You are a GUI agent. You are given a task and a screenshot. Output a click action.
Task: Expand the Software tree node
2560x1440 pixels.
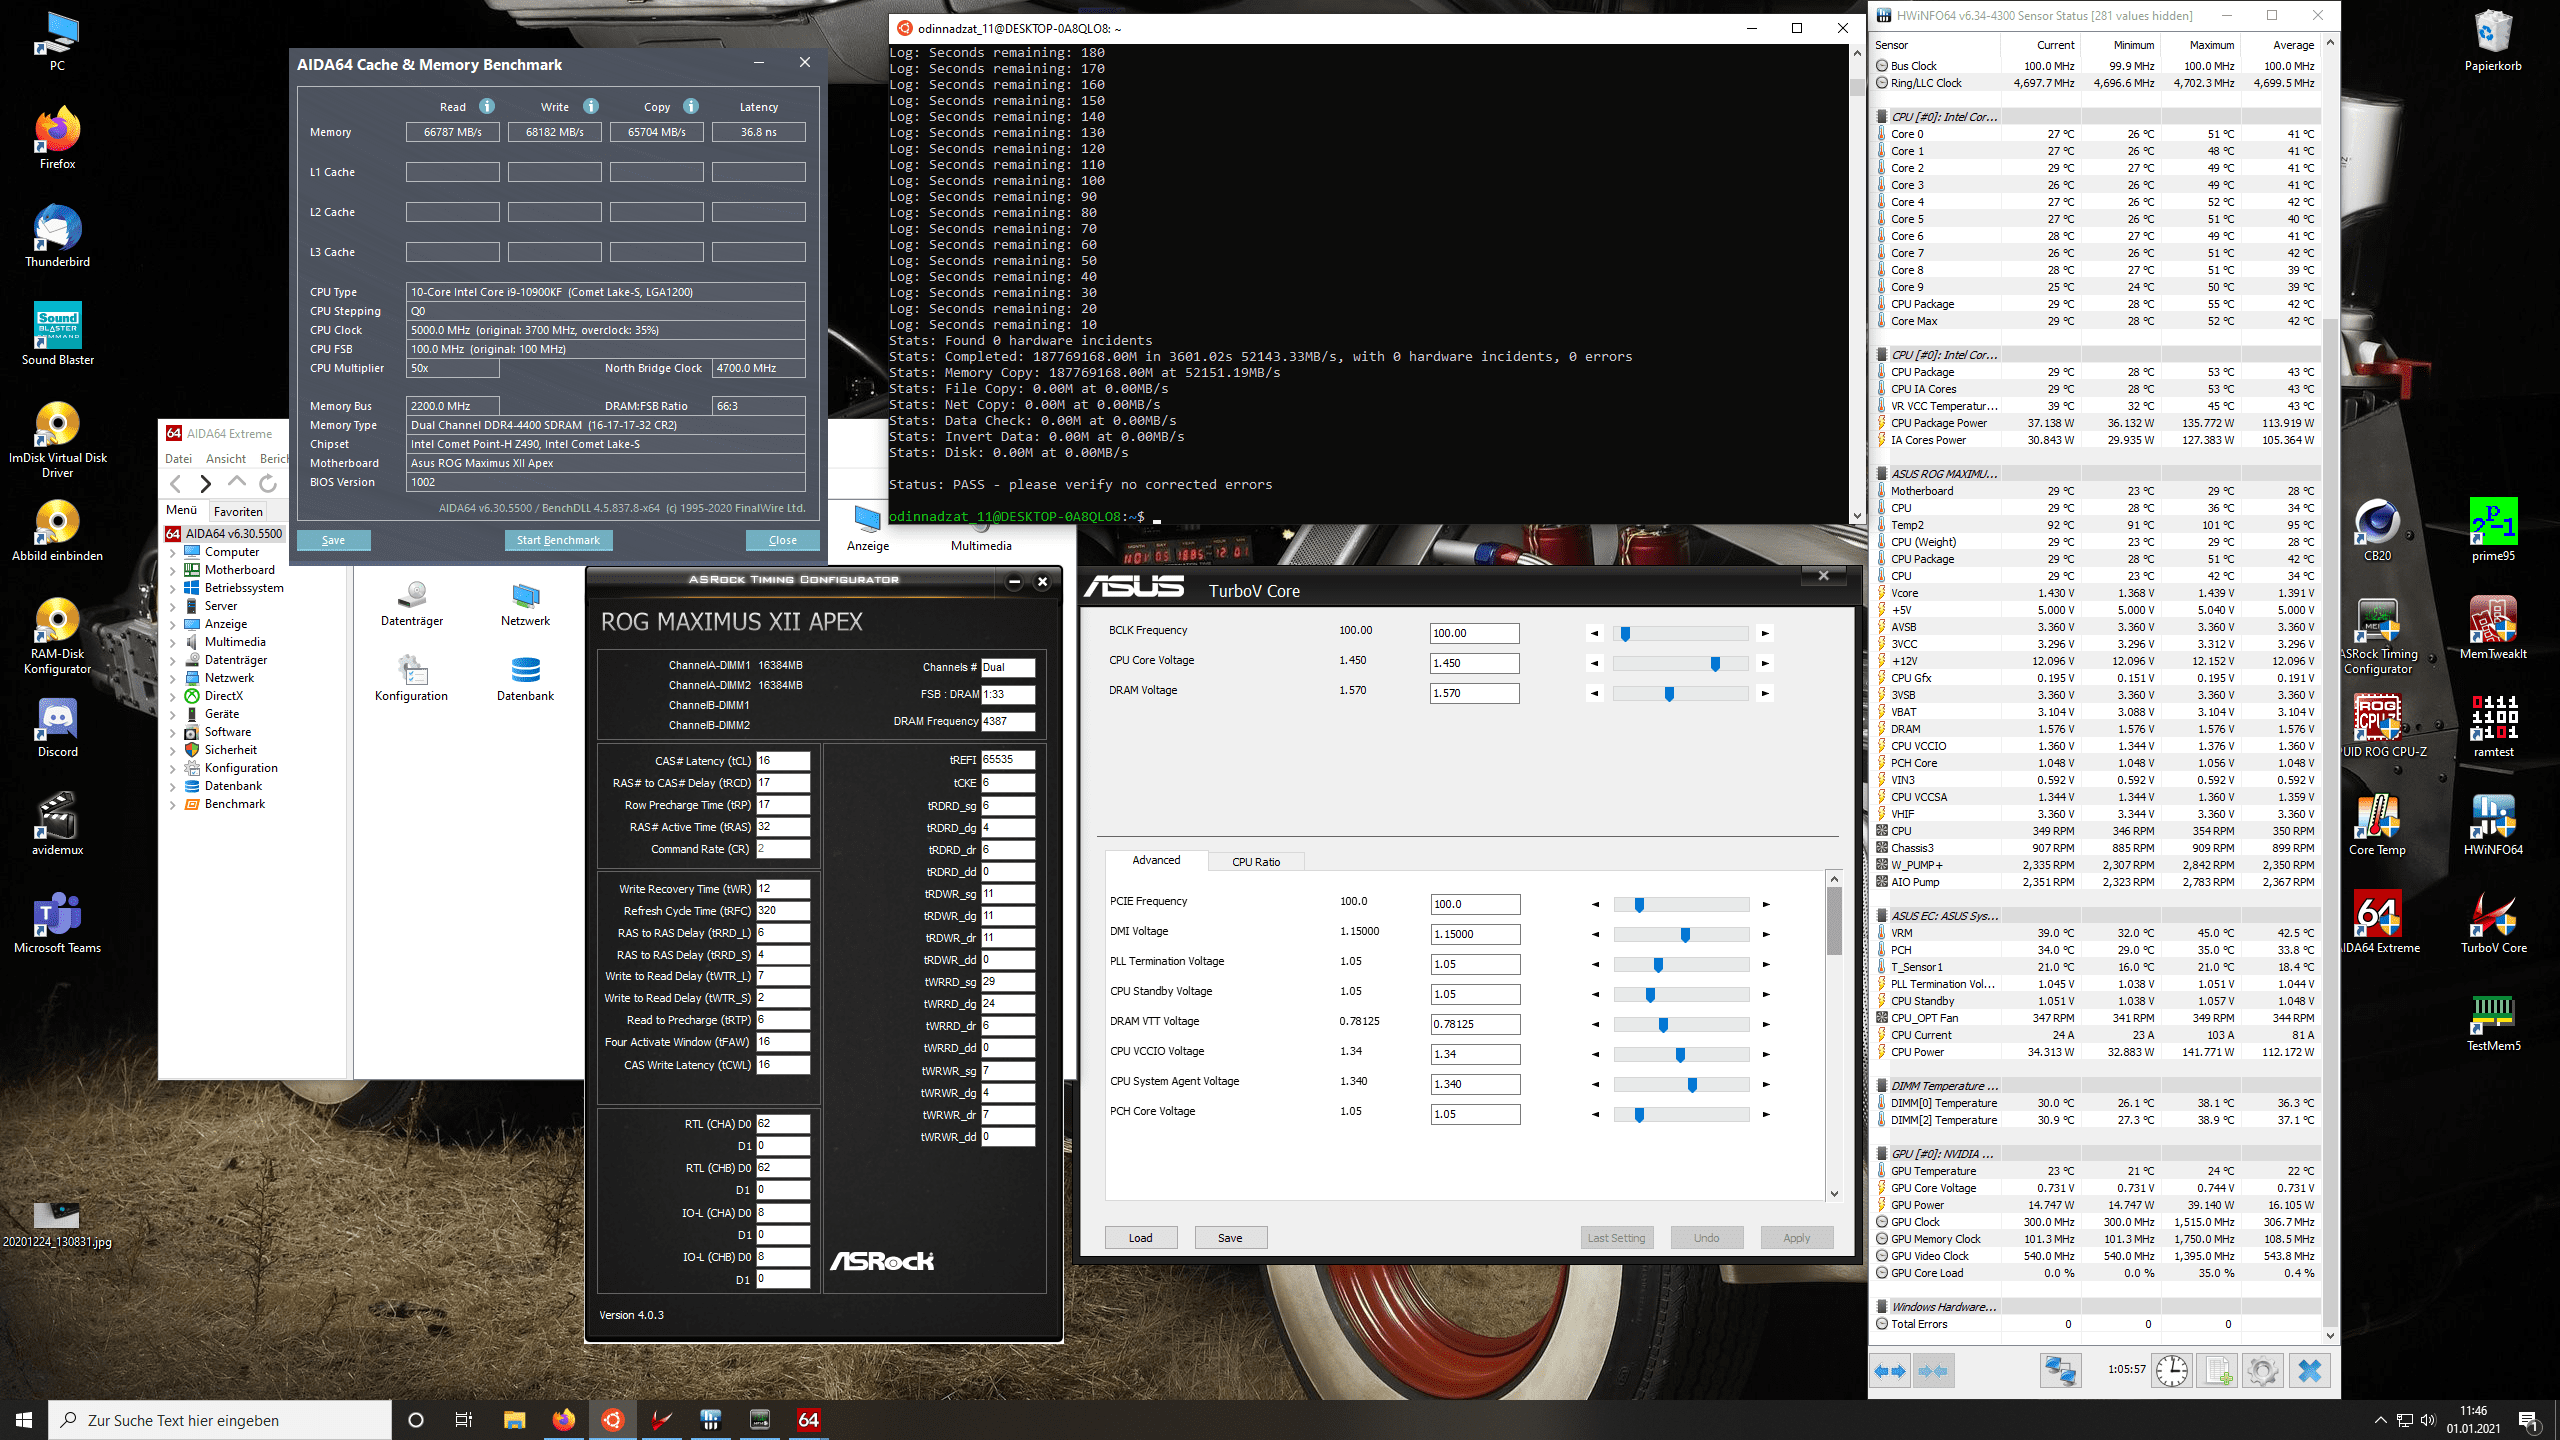click(x=173, y=732)
